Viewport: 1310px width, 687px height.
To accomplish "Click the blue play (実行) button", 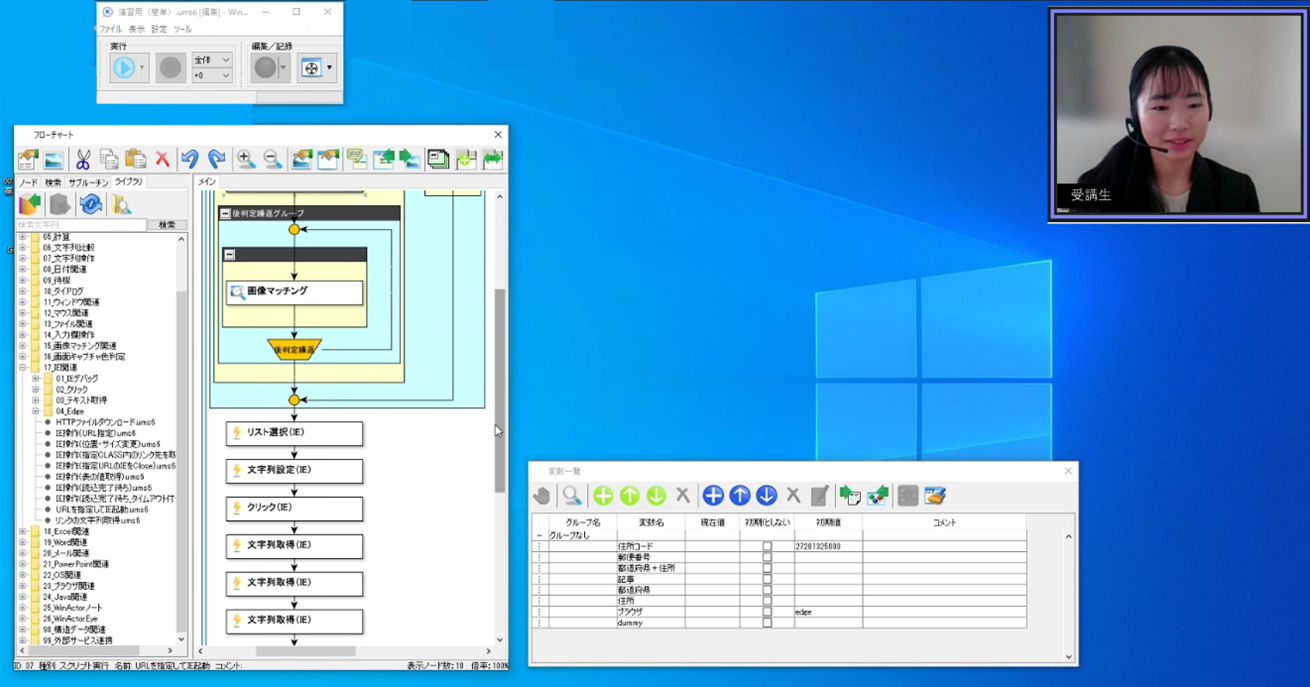I will coord(123,67).
